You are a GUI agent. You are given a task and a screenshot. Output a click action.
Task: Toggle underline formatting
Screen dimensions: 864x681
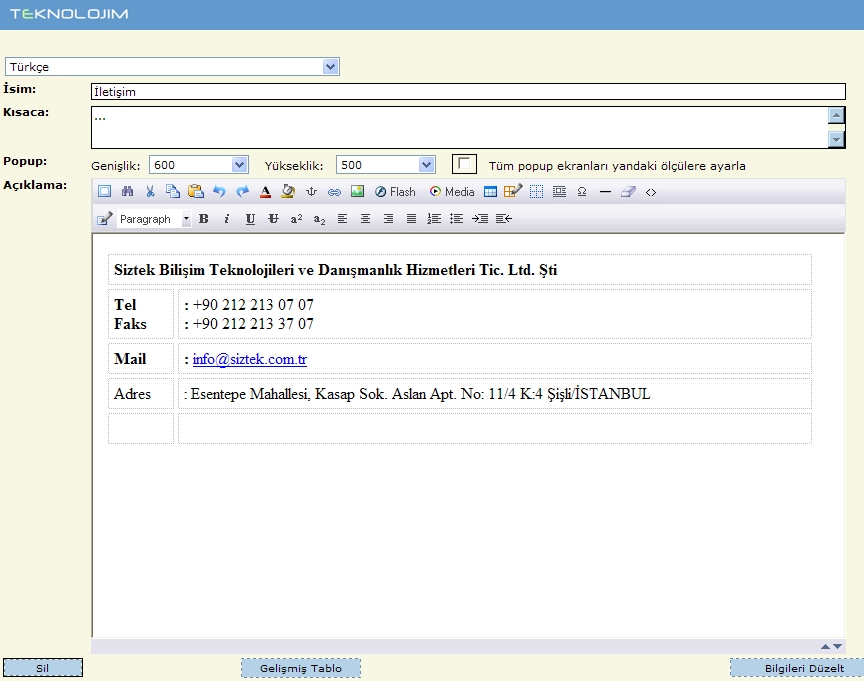tap(250, 219)
